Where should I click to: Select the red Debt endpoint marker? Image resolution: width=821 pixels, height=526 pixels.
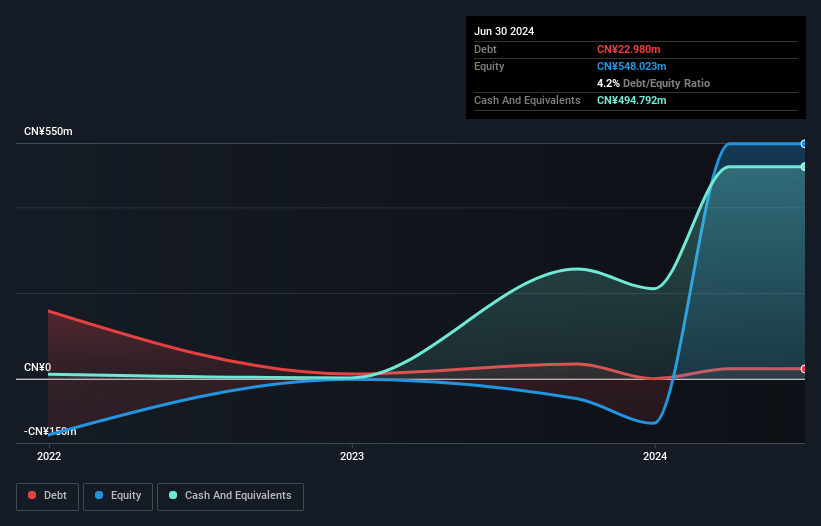[x=804, y=369]
